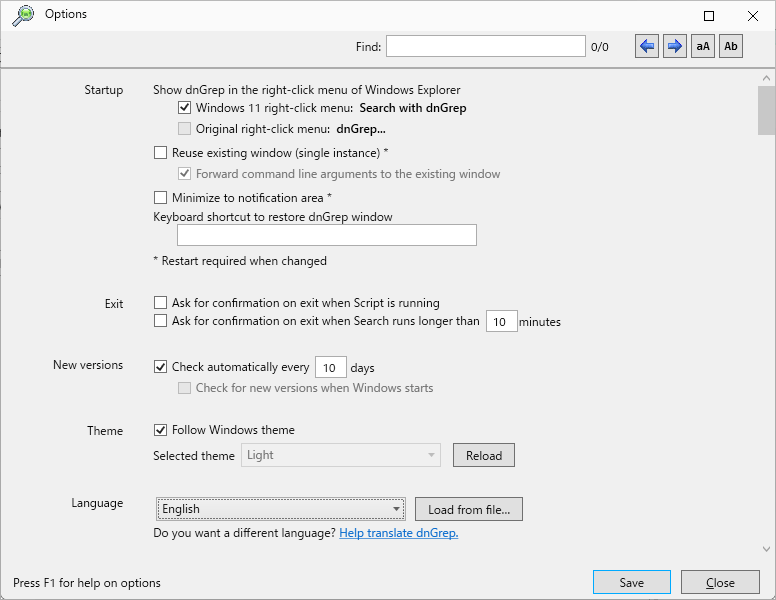Screen dimensions: 776x600
Task: Click the scrollbar down arrow
Action: coord(766,549)
